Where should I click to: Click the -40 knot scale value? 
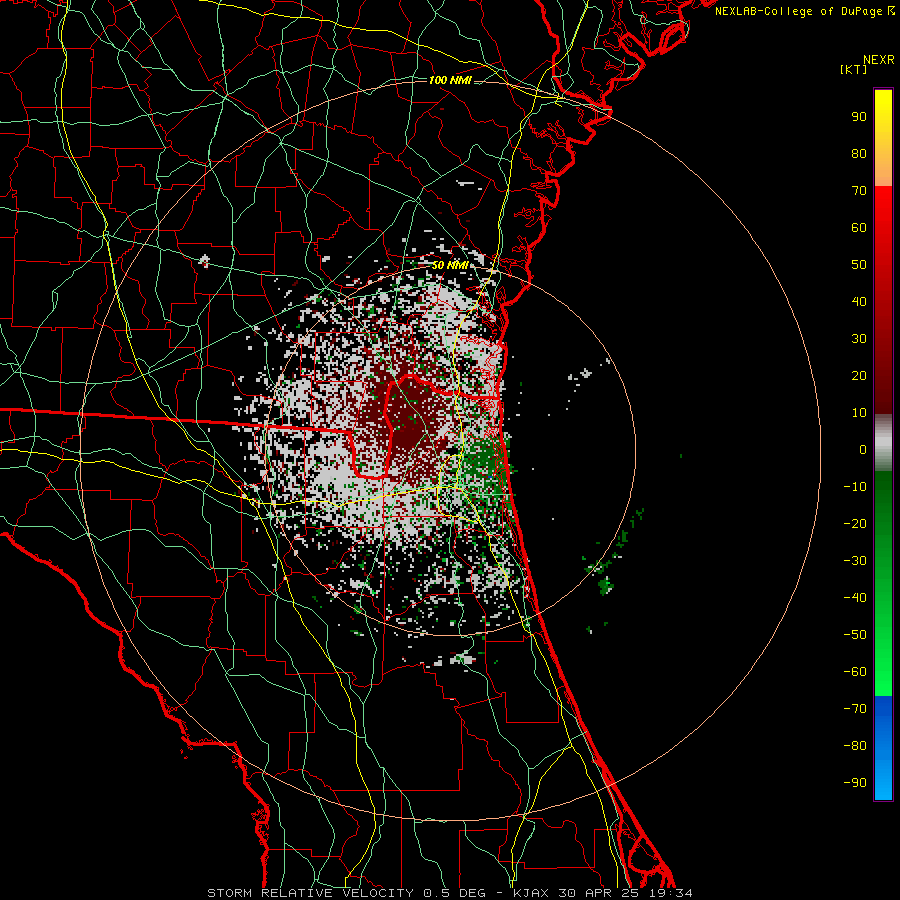(855, 598)
